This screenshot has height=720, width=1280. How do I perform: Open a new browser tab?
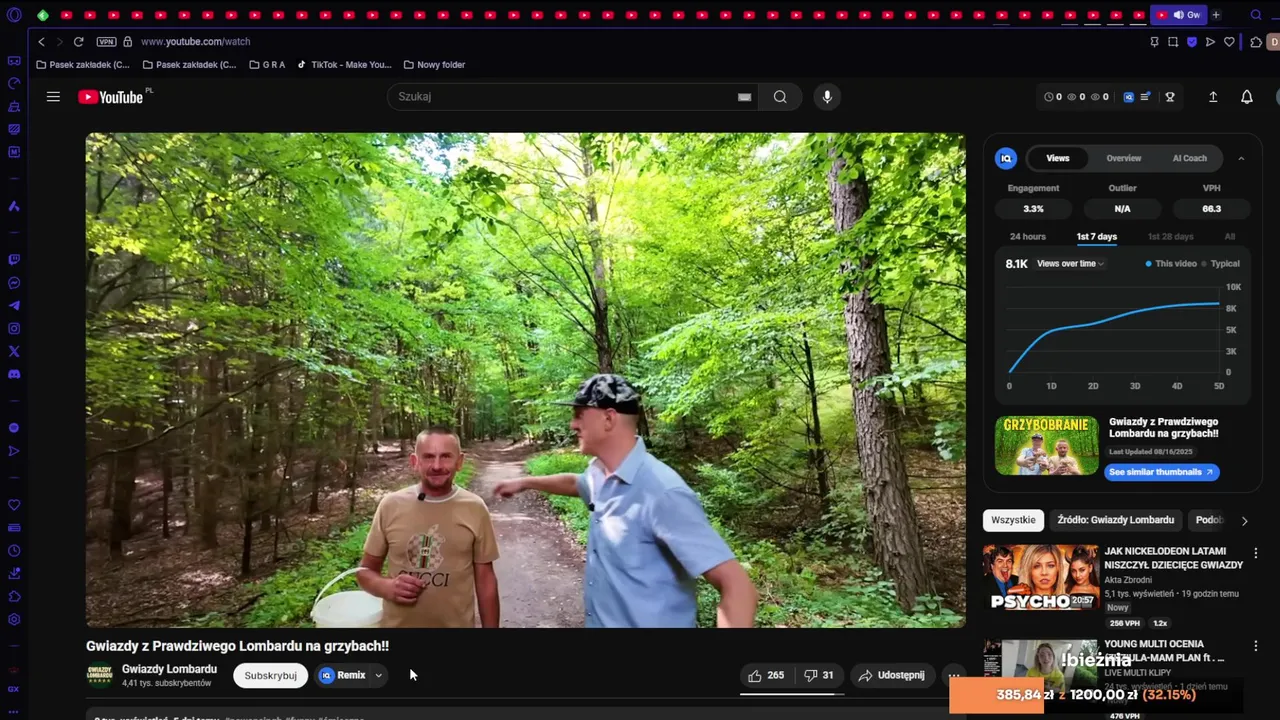[1216, 15]
